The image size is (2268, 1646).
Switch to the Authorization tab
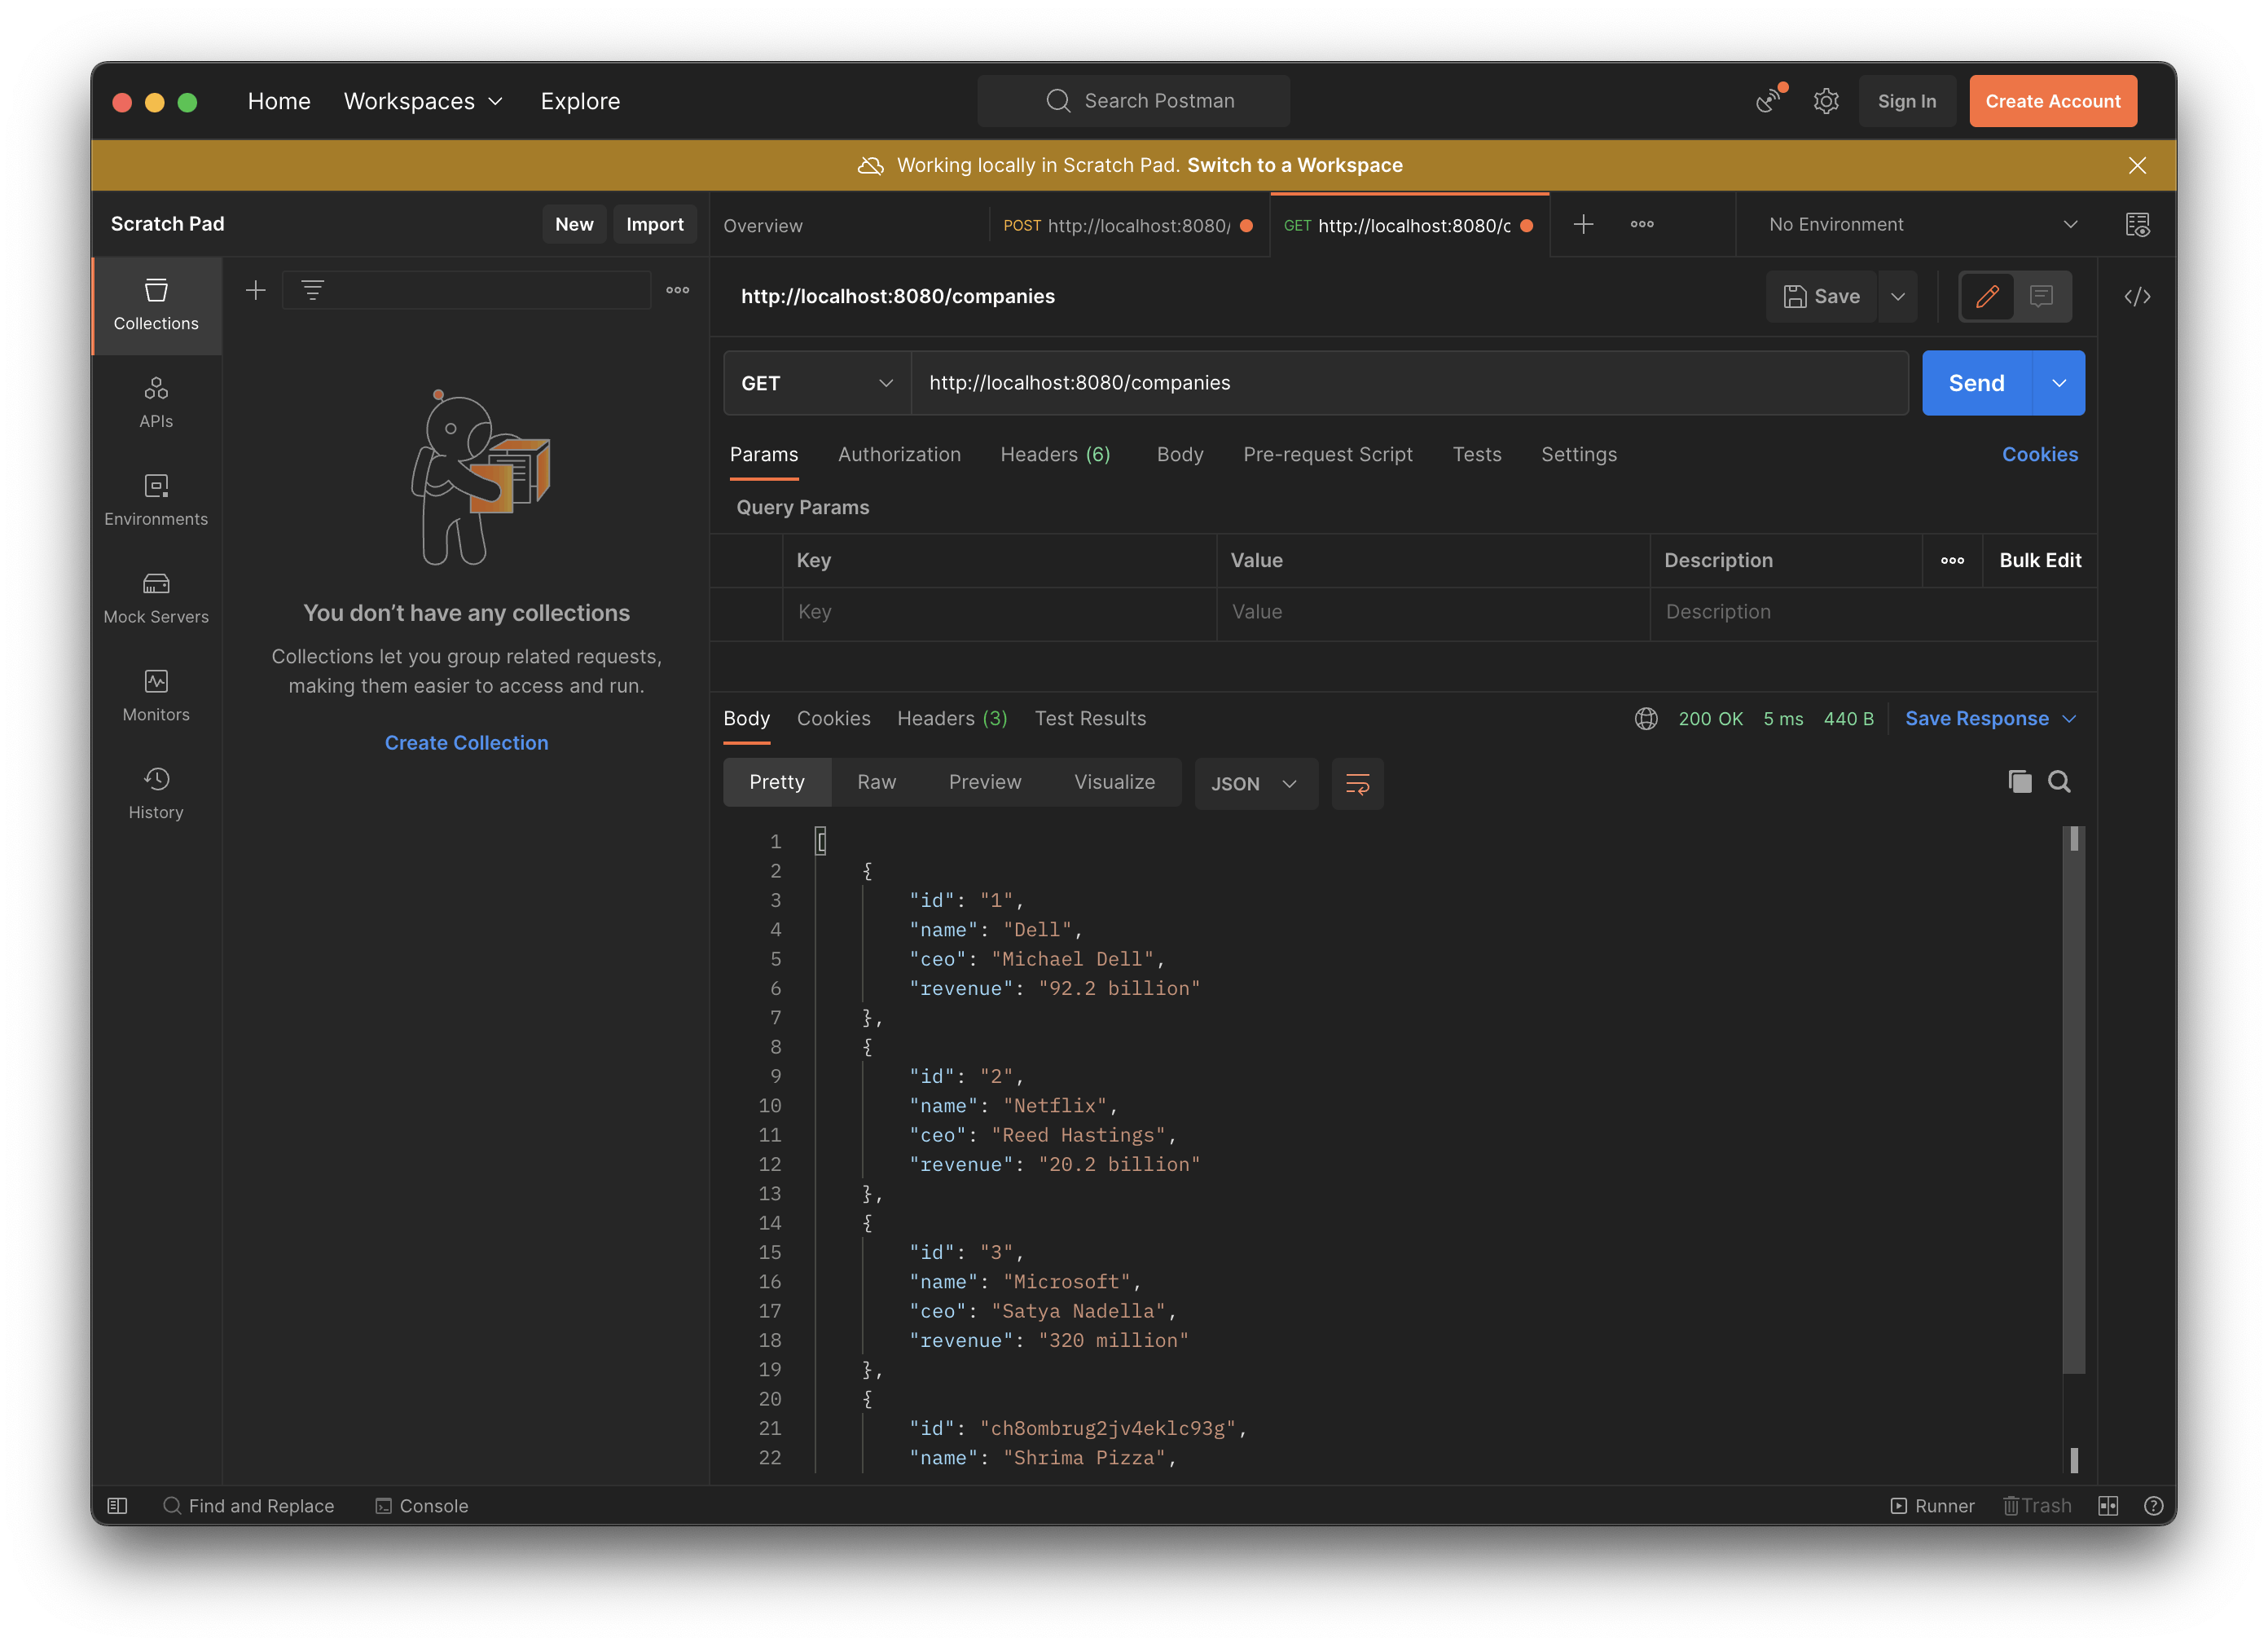pos(899,454)
